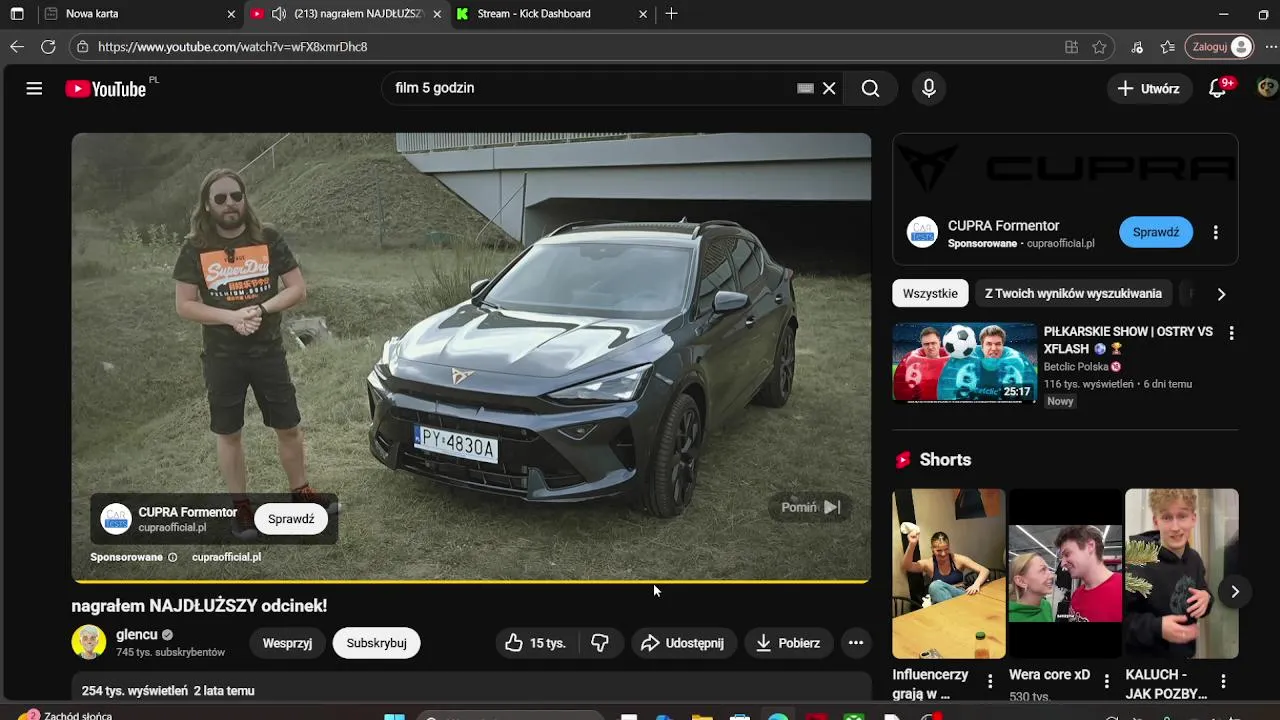Like the video (15 tys.)

point(536,643)
